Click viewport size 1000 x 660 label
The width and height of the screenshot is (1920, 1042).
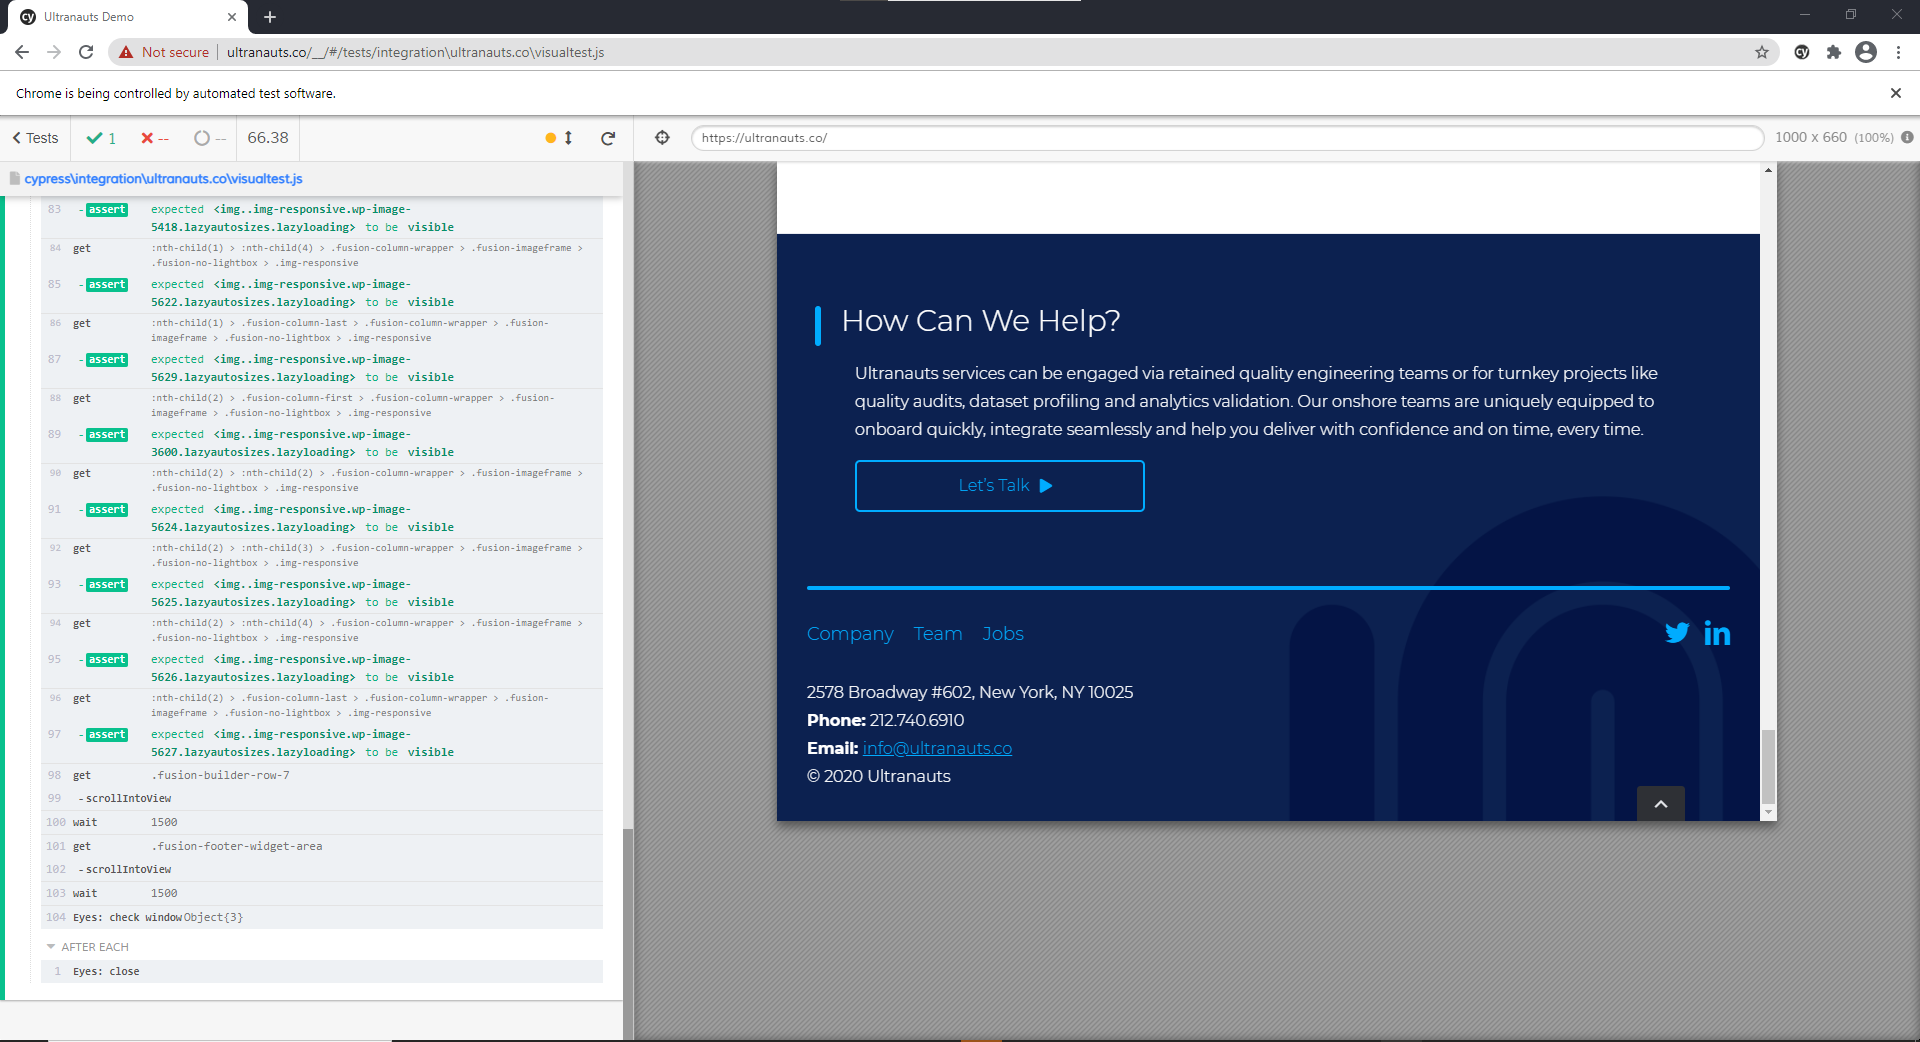pos(1810,138)
